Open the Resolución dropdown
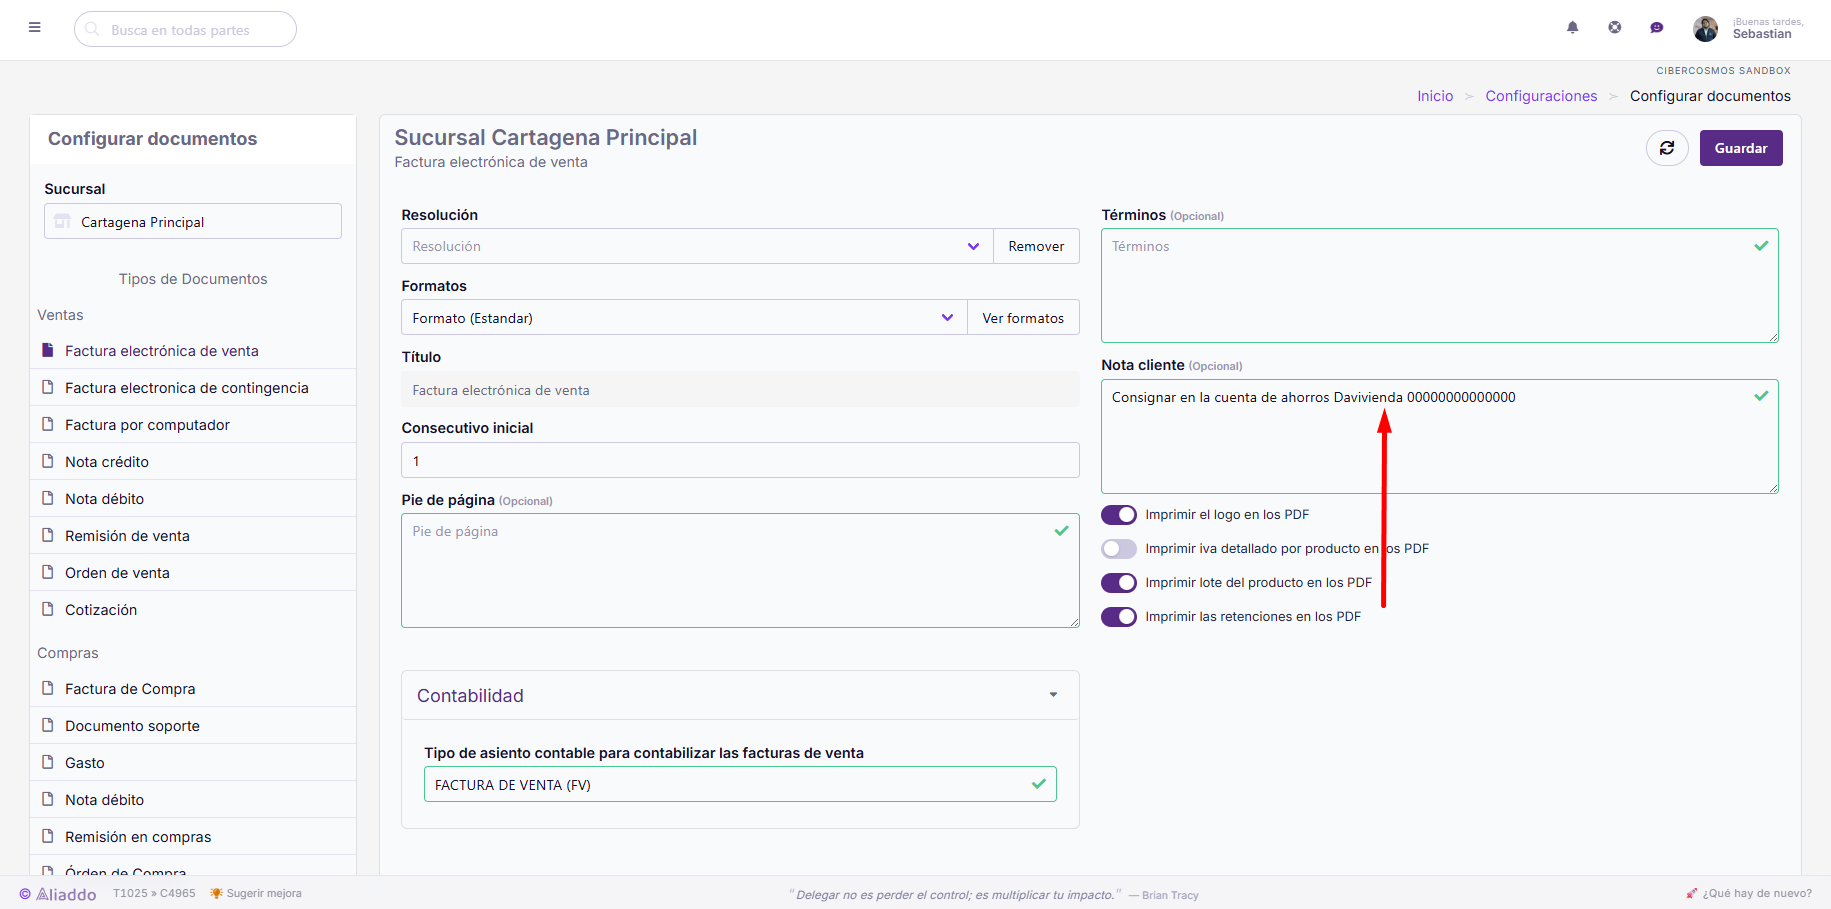The width and height of the screenshot is (1831, 909). tap(697, 246)
